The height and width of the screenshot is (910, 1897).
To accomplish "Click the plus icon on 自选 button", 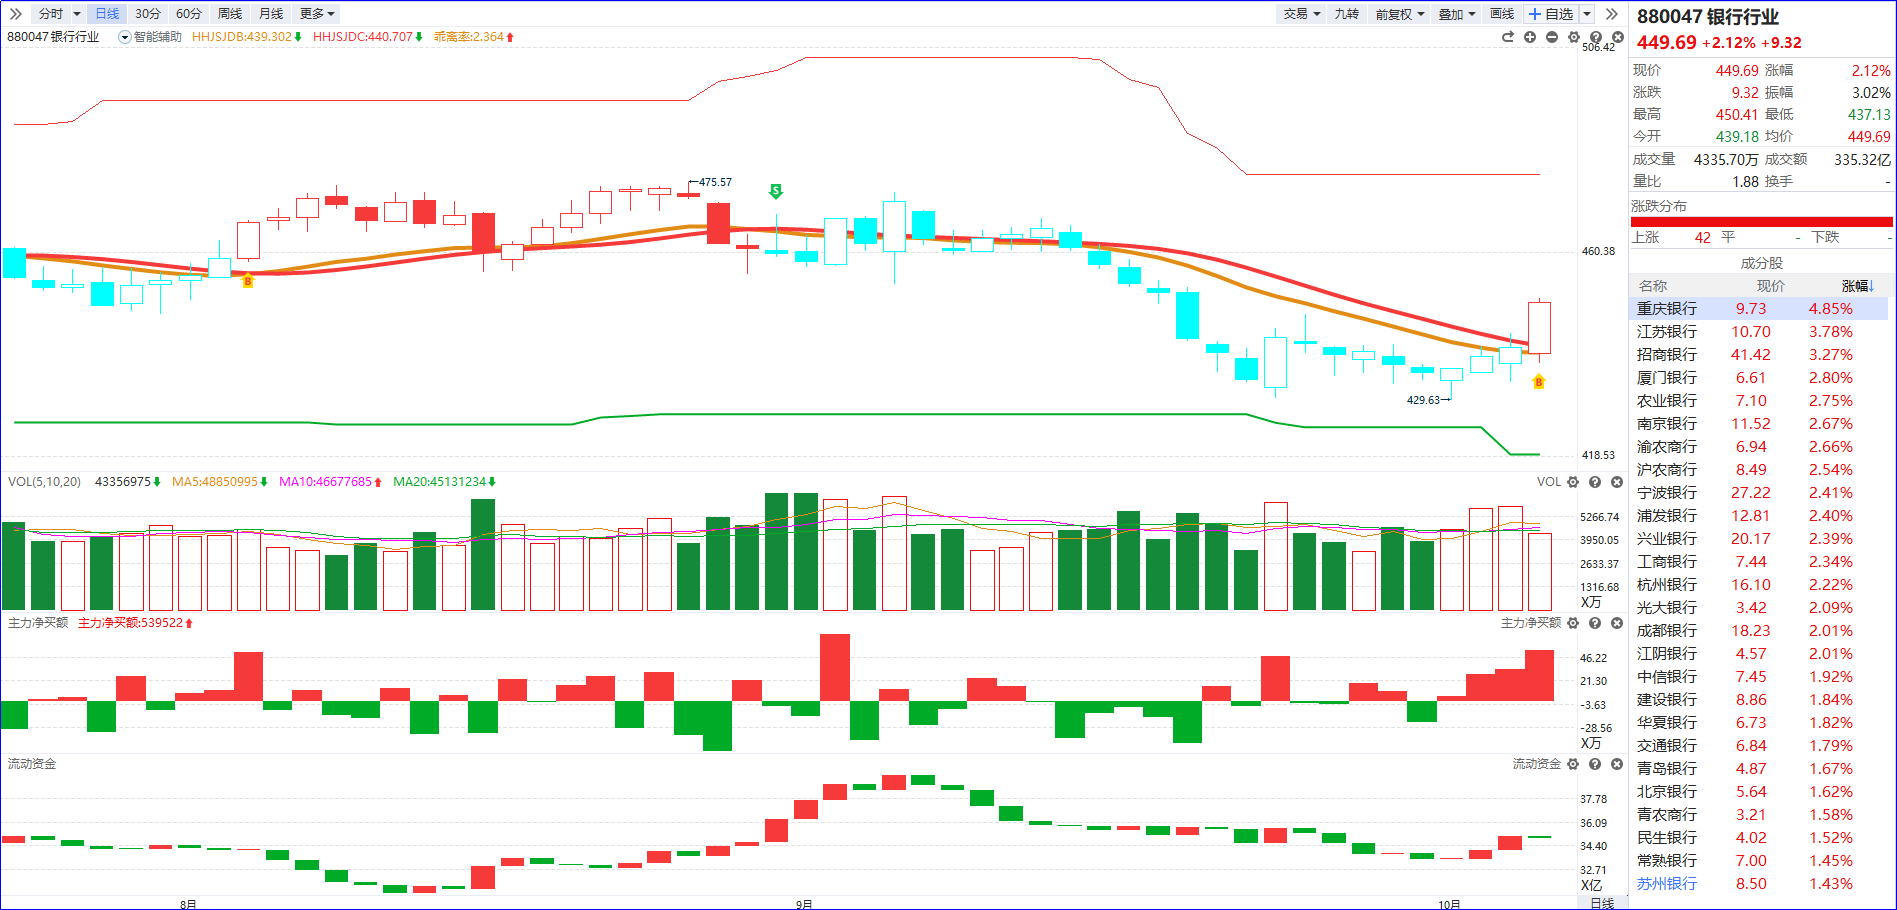I will coord(1535,14).
